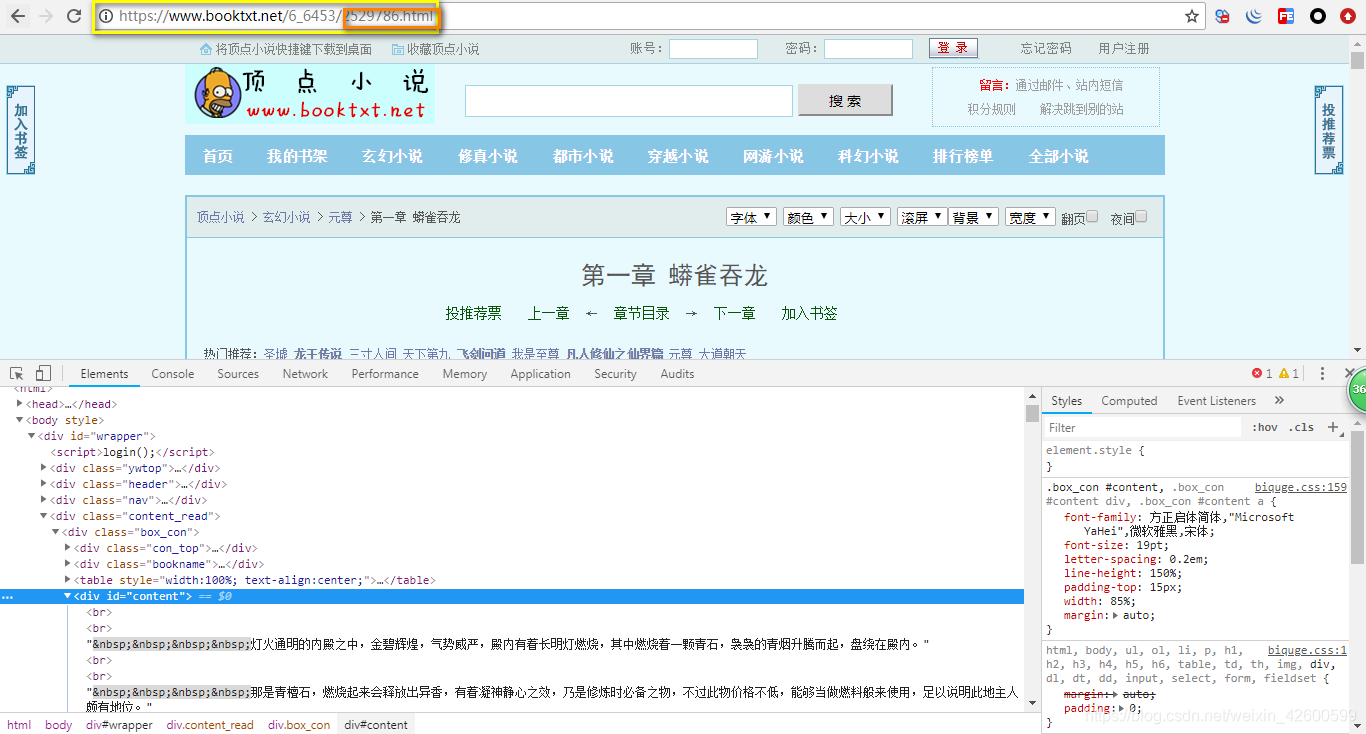The image size is (1366, 734).
Task: Click the red up-arrow extension icon
Action: click(x=1348, y=16)
